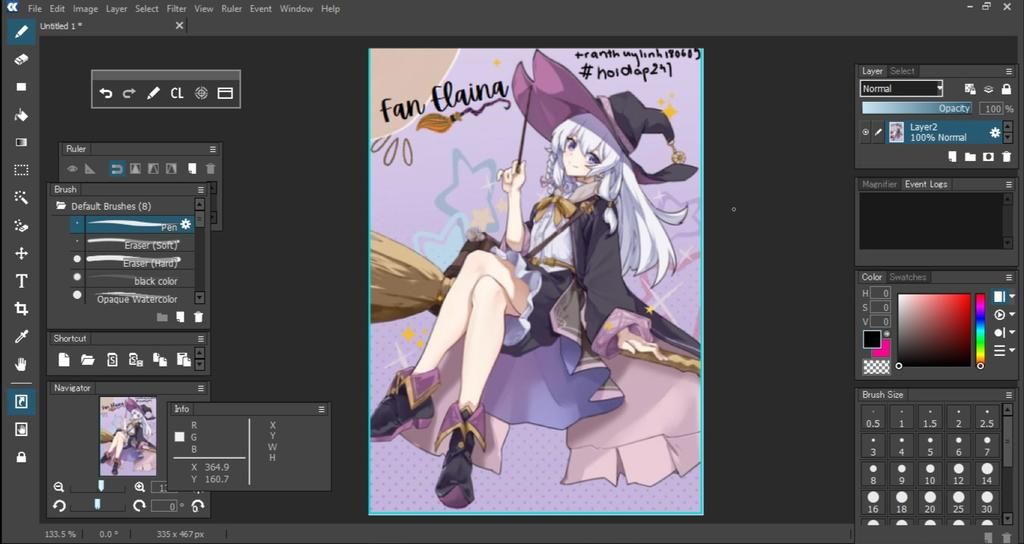This screenshot has width=1024, height=544.
Task: Click Paste icon in Shortcut panel
Action: click(184, 359)
